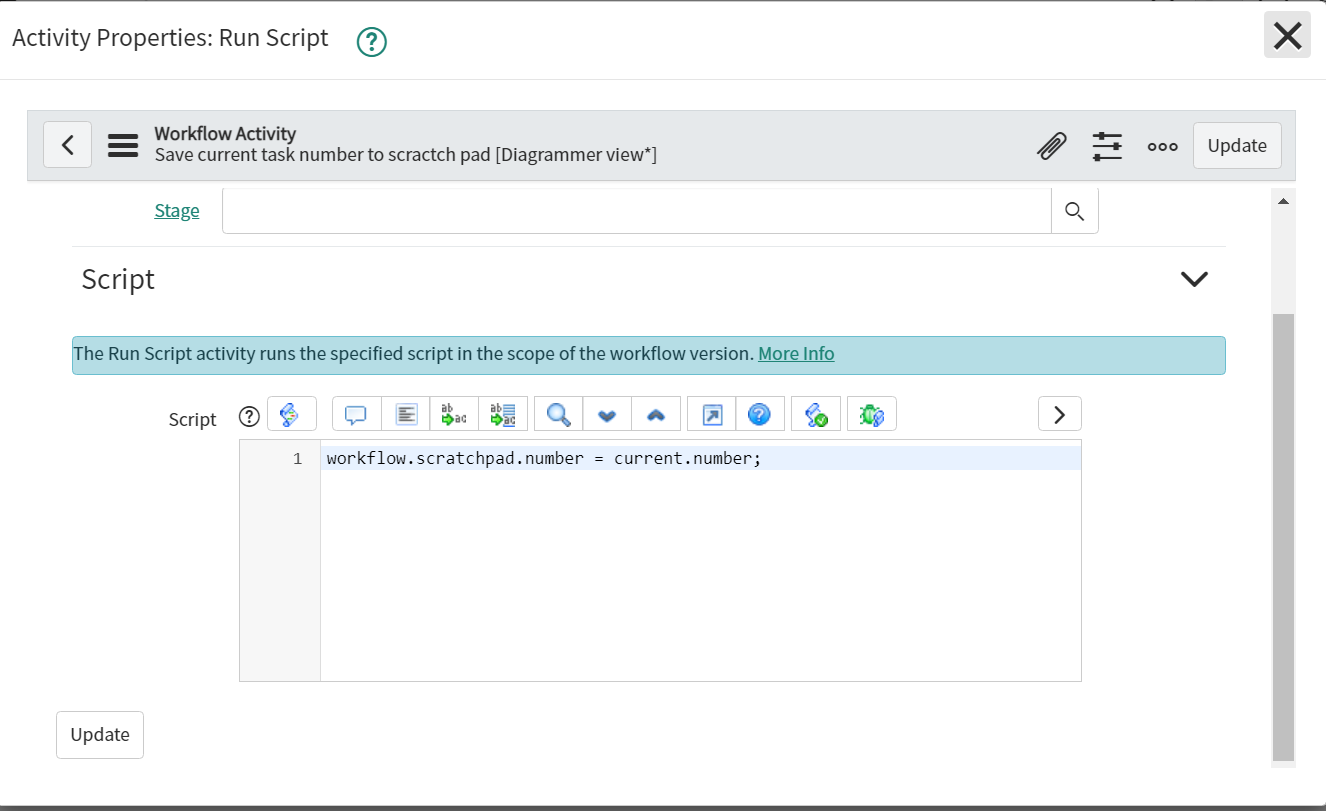Open the script editor search tool
The height and width of the screenshot is (811, 1326).
pos(557,413)
